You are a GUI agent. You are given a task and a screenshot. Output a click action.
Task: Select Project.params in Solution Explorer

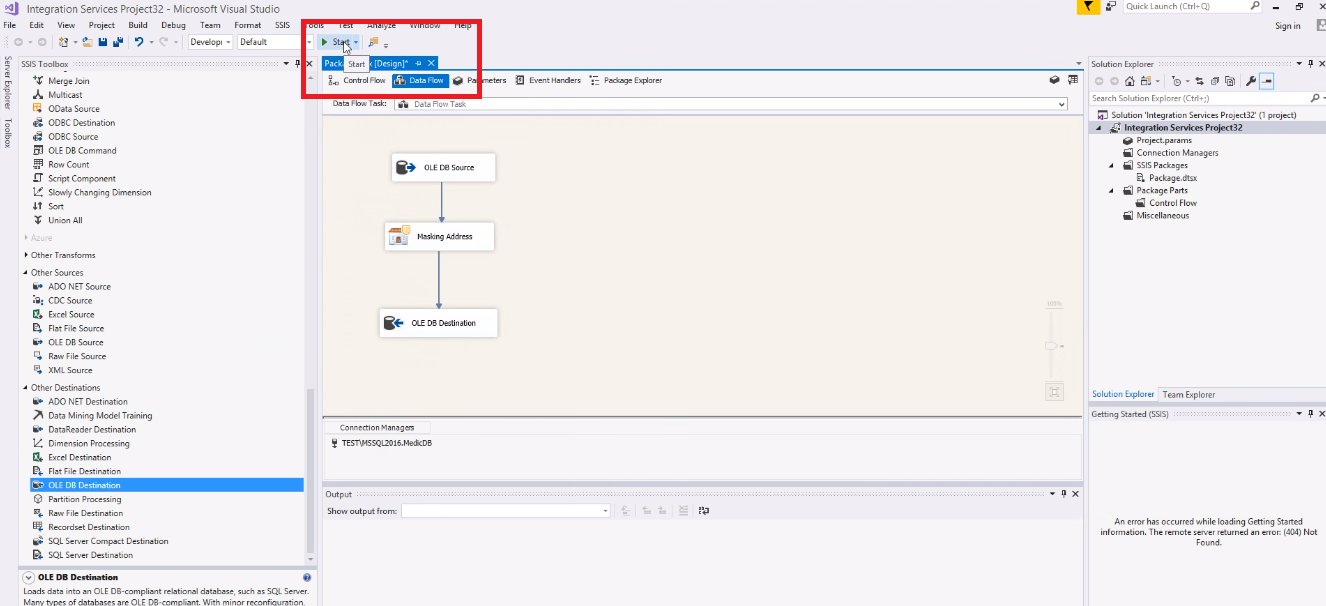(x=1164, y=140)
